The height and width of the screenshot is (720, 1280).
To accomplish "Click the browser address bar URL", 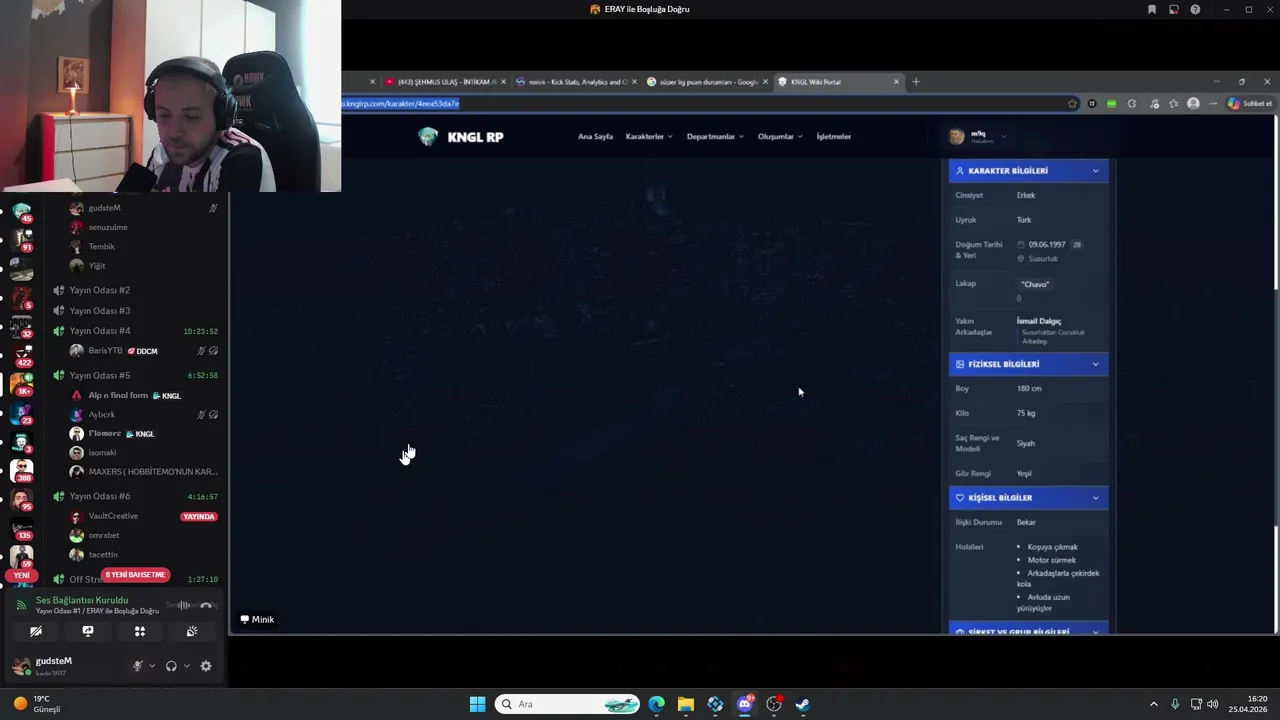I will [x=400, y=103].
